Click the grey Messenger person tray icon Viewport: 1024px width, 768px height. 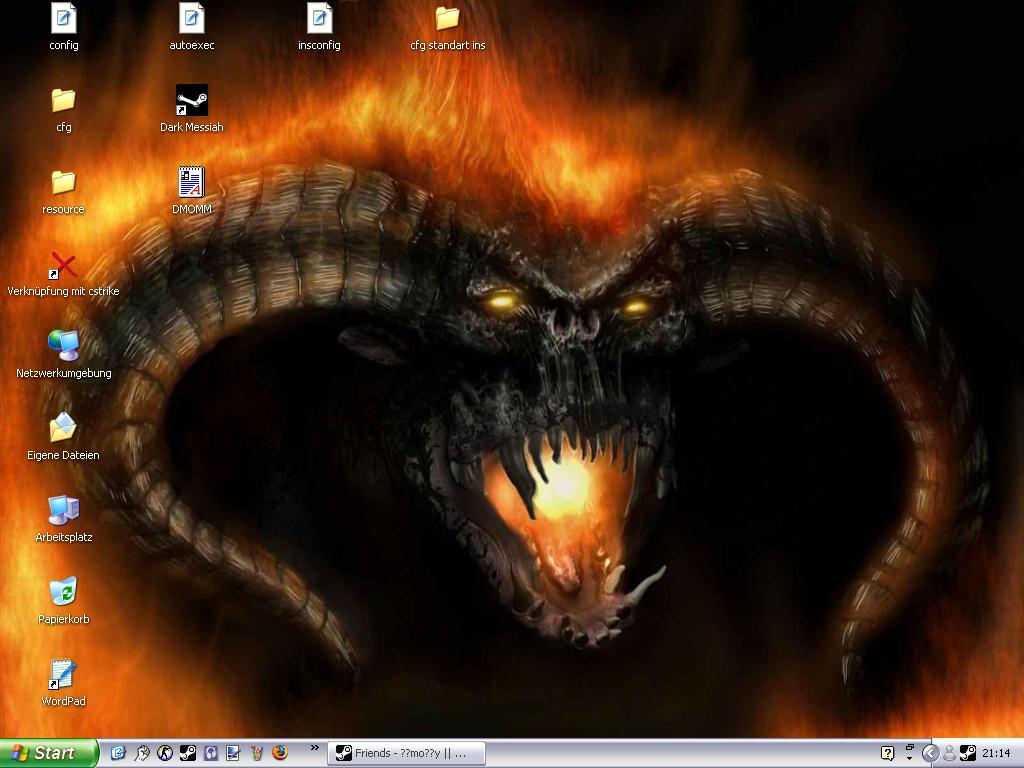950,754
